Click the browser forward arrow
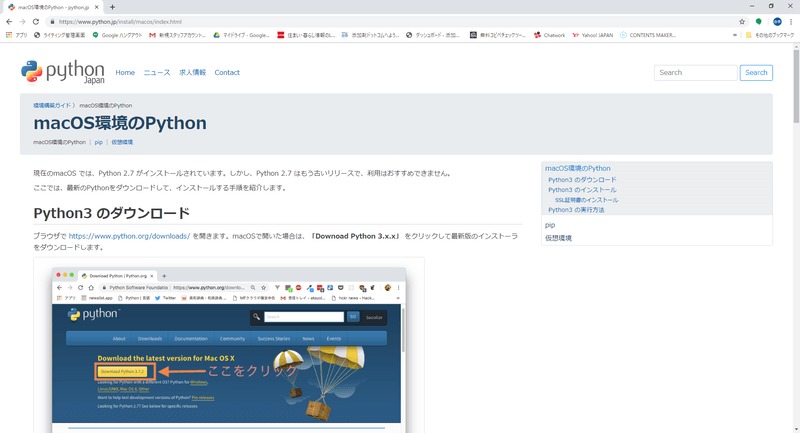This screenshot has width=800, height=433. tap(22, 21)
